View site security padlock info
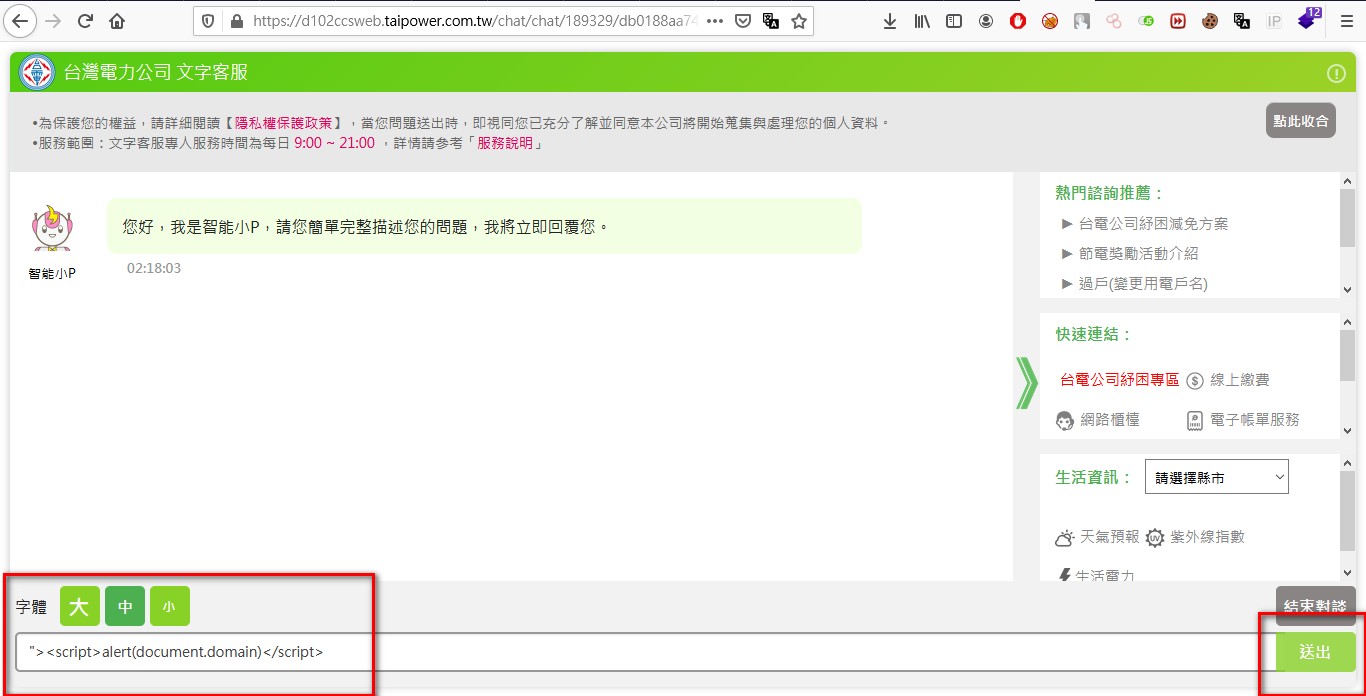The height and width of the screenshot is (696, 1366). tap(236, 21)
